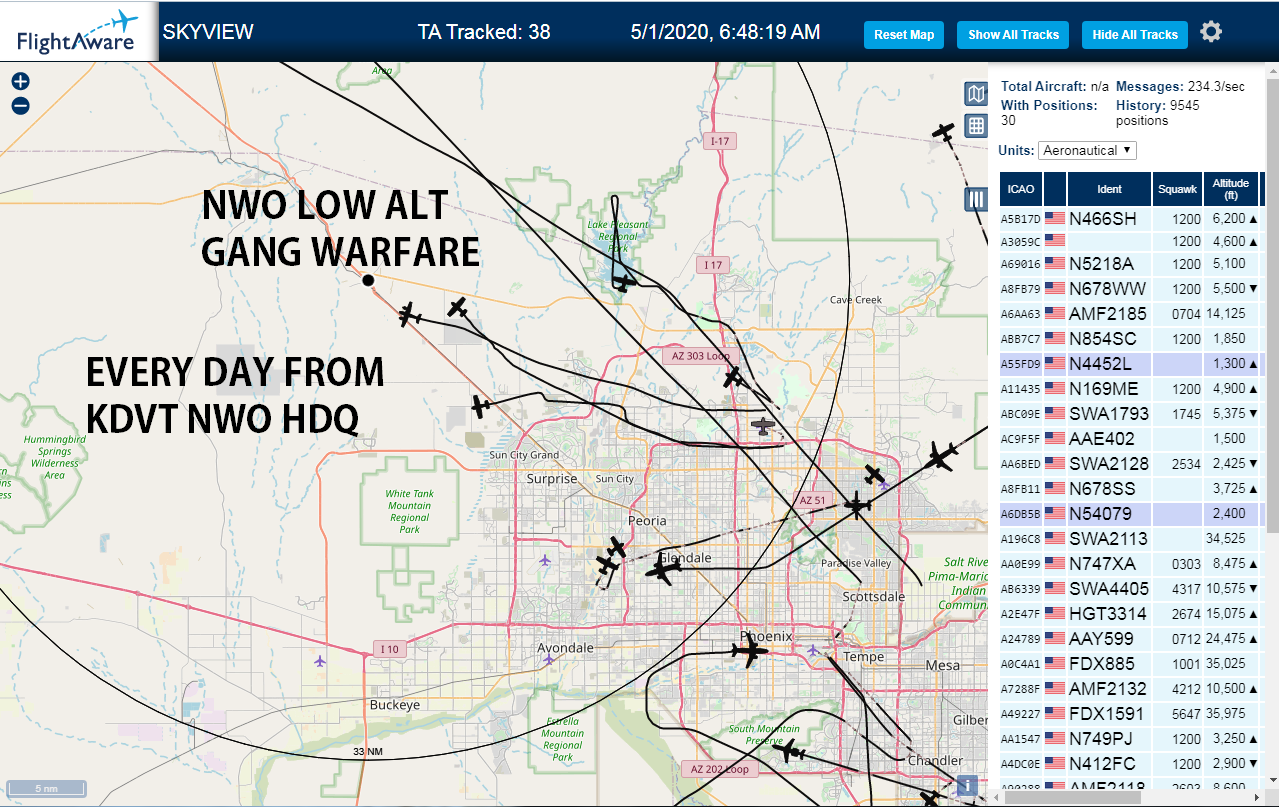Select the N749PJ ident cell
The width and height of the screenshot is (1279, 807).
point(1108,739)
